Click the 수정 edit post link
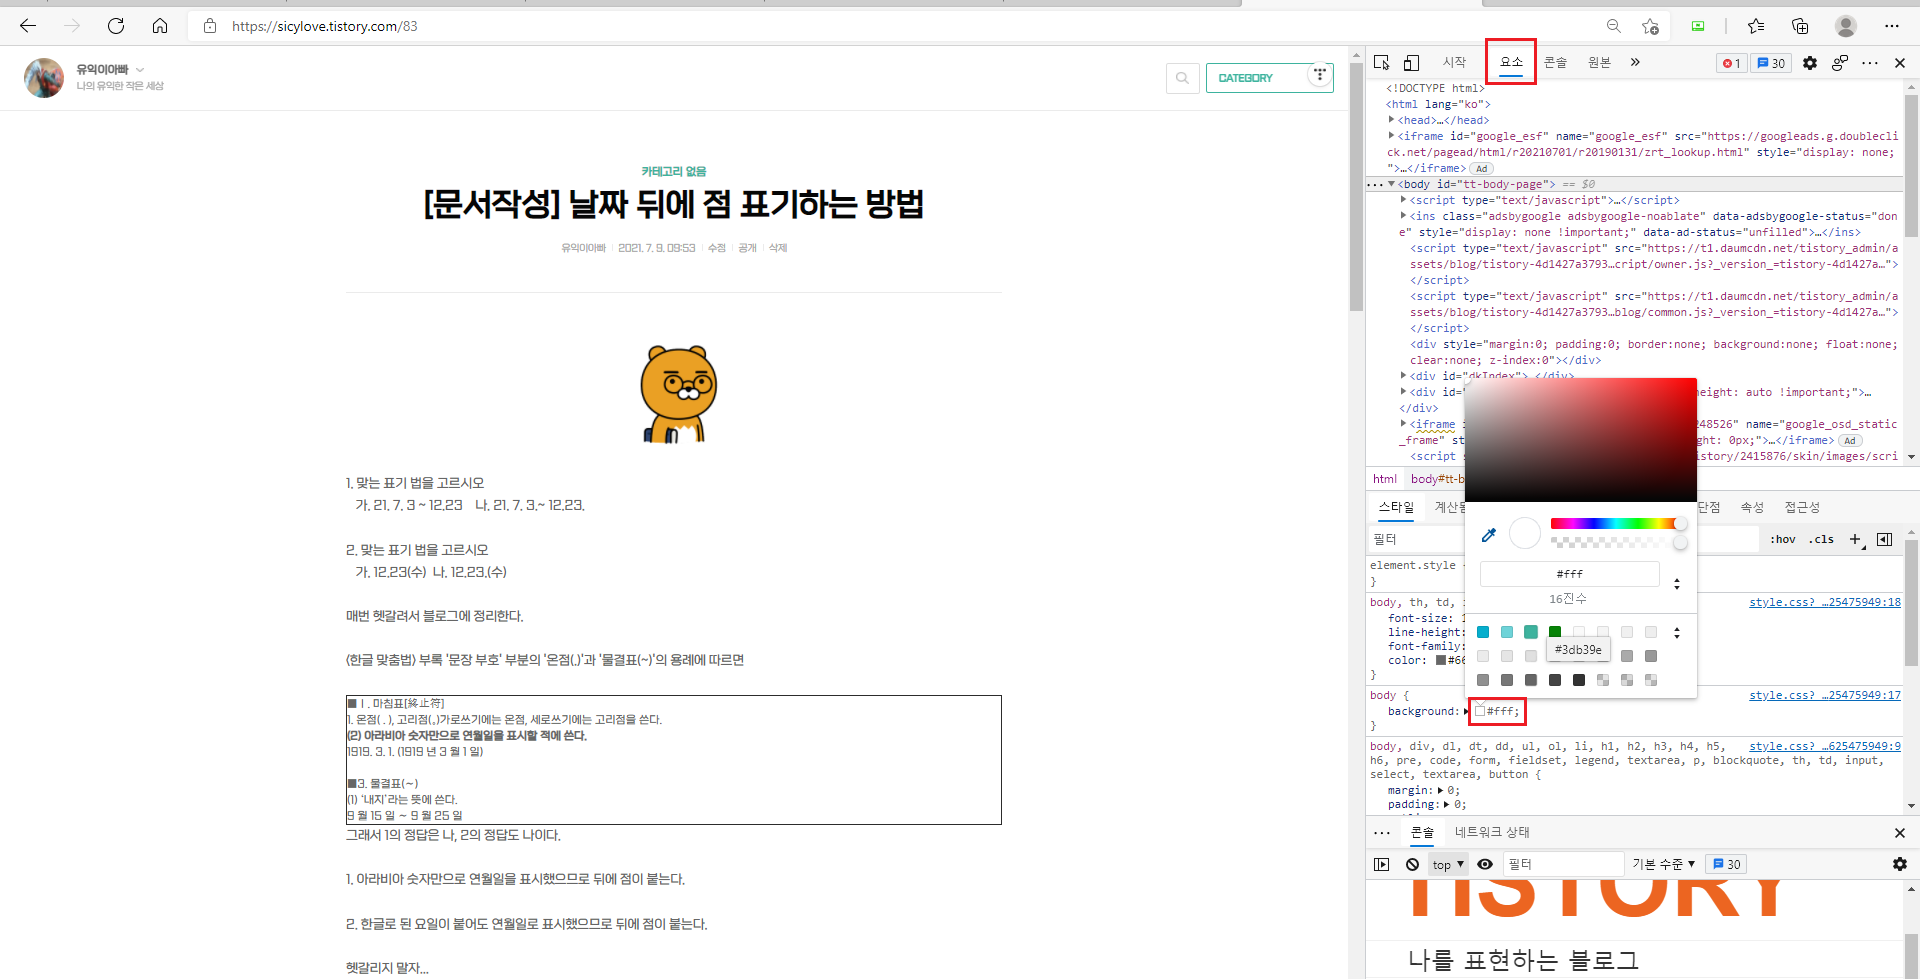This screenshot has height=979, width=1920. pyautogui.click(x=717, y=248)
